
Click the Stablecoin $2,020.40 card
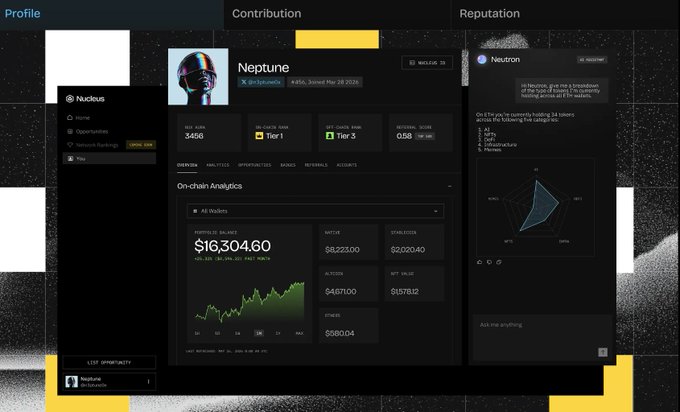tap(415, 242)
